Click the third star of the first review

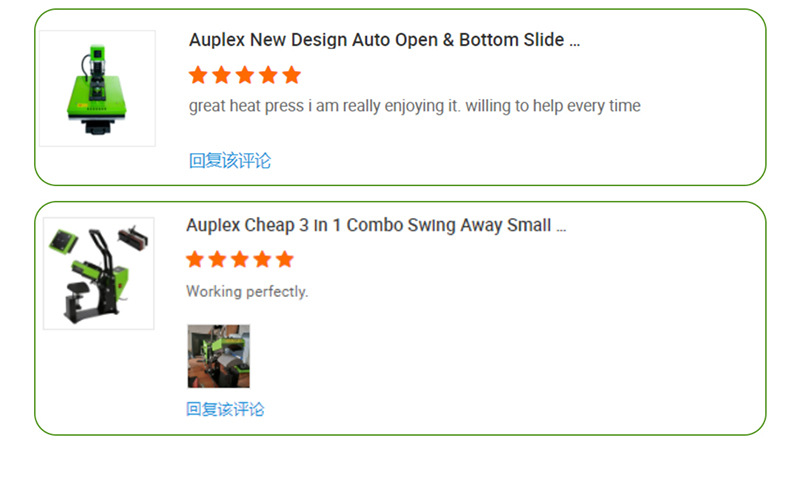(245, 75)
